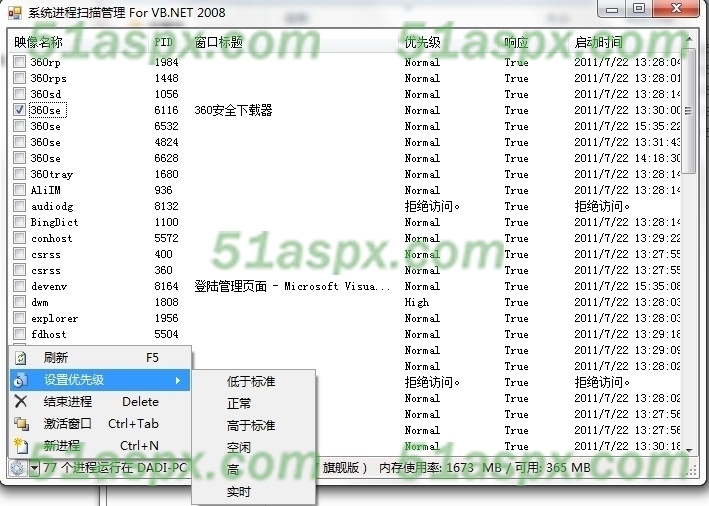Click the scrollbar up arrow

click(x=689, y=39)
